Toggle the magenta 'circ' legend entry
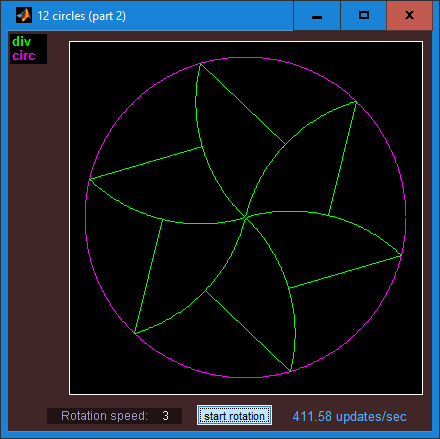Screen dimensions: 440x439 [x=23, y=56]
